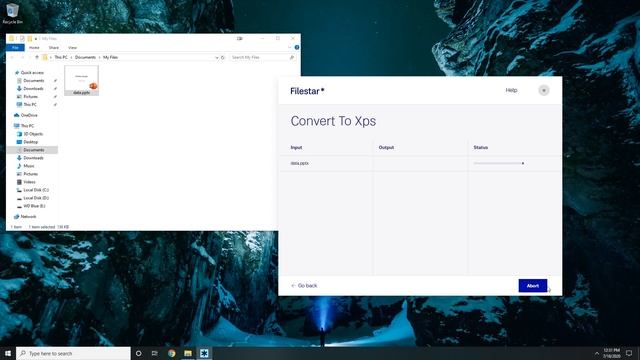Click Documents in the address breadcrumb
The height and width of the screenshot is (360, 640).
(85, 58)
